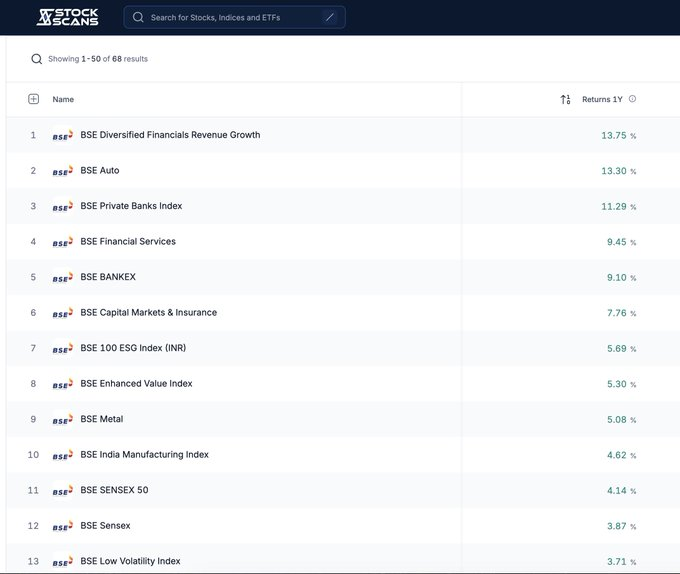
Task: Click BSE logo in India Manufacturing Index row
Action: click(62, 455)
